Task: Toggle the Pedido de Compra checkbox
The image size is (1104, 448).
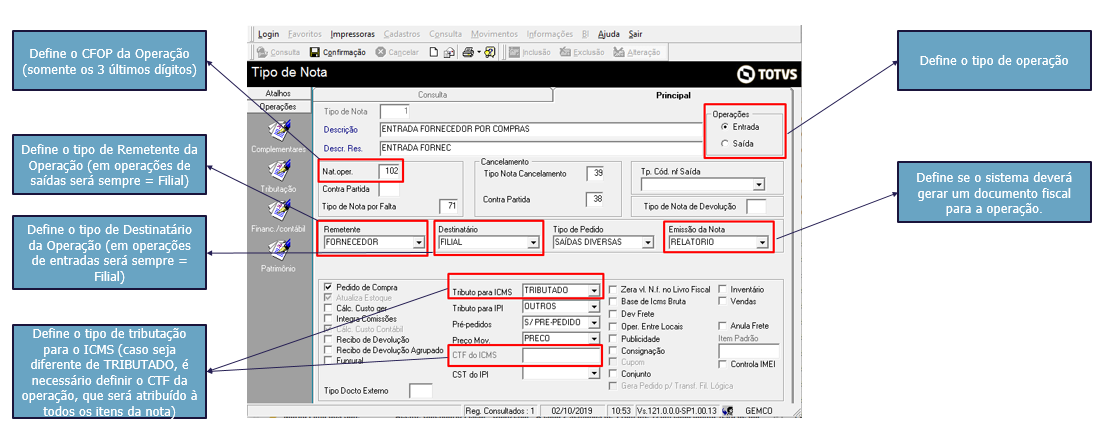Action: (x=328, y=287)
